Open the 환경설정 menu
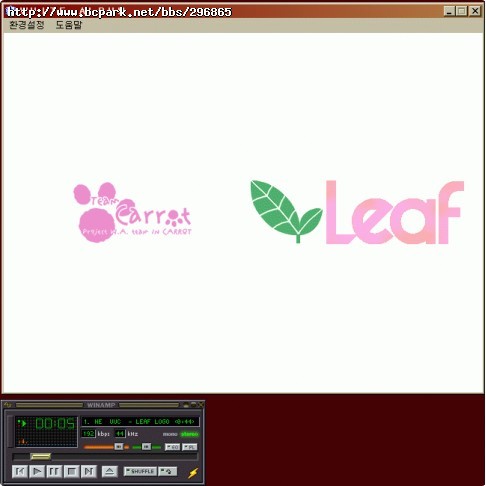This screenshot has width=486, height=486. (x=27, y=25)
